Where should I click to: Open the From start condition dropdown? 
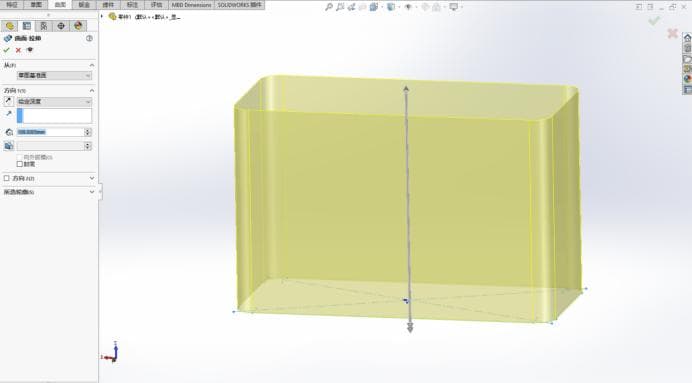tap(54, 75)
